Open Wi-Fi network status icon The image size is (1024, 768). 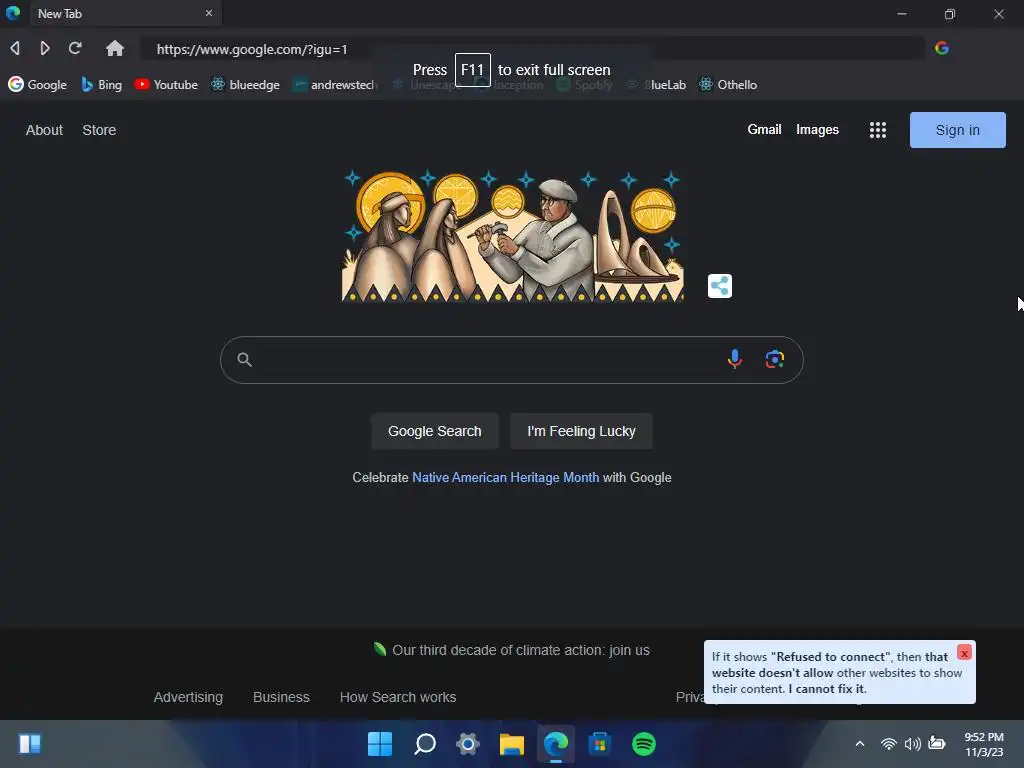[x=888, y=744]
